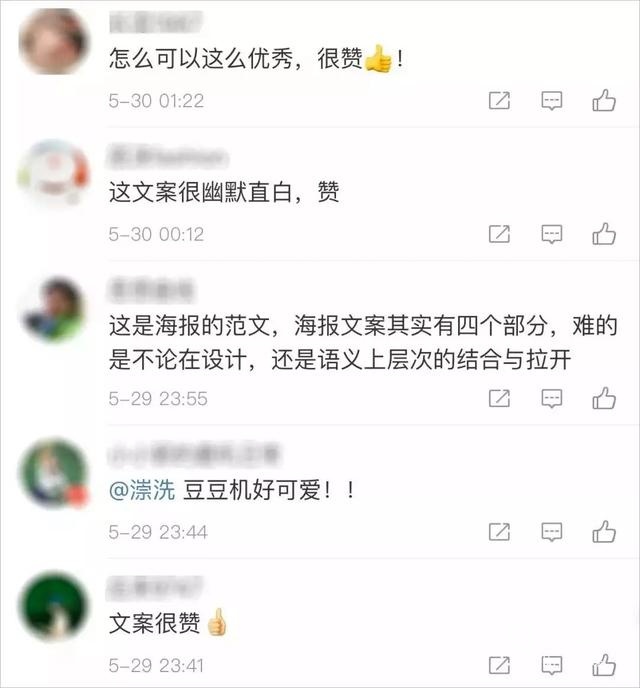Share the 5-30 00:12 comment
This screenshot has width=640, height=688.
(499, 234)
